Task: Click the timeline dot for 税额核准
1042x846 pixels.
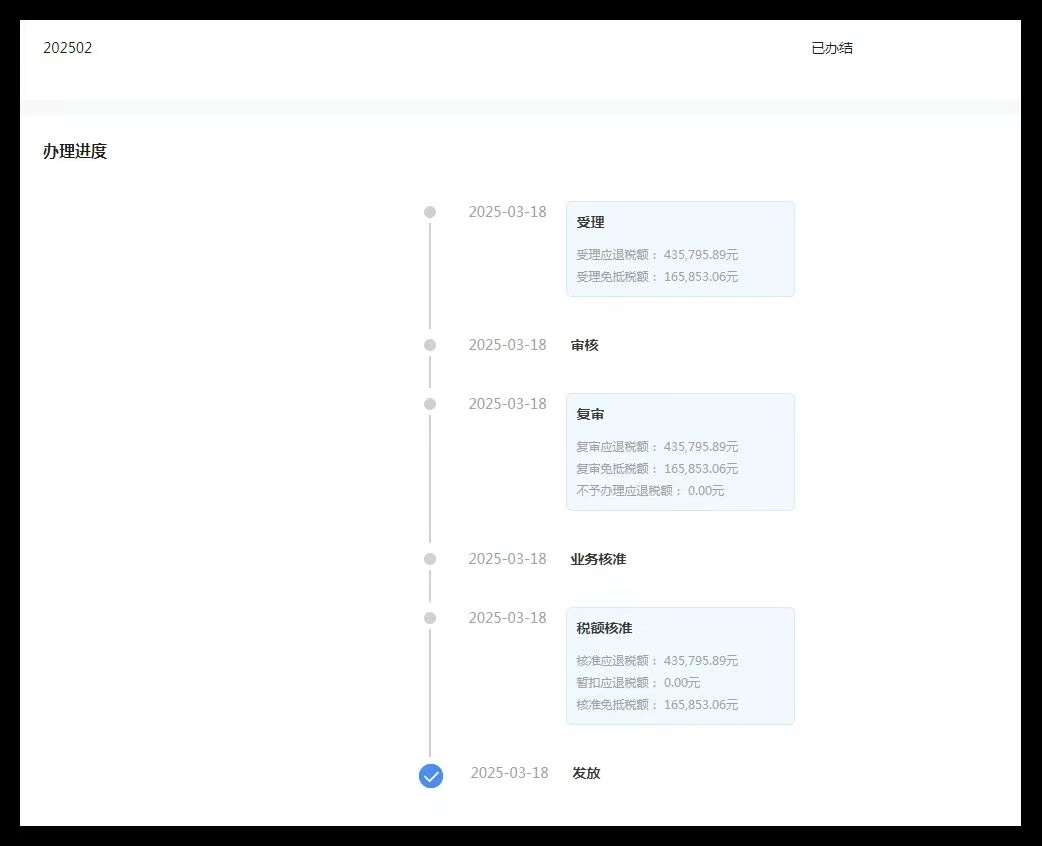Action: pyautogui.click(x=430, y=618)
